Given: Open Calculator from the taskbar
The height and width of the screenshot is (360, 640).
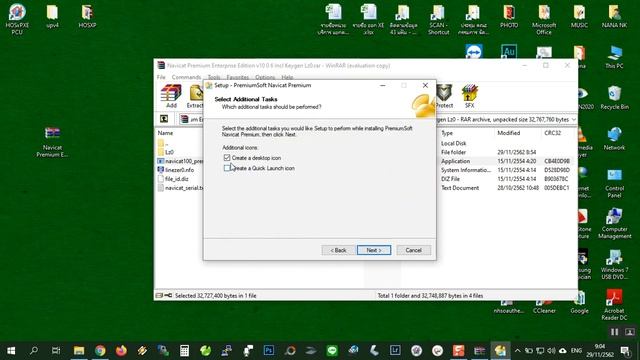Looking at the screenshot, I should (184, 351).
